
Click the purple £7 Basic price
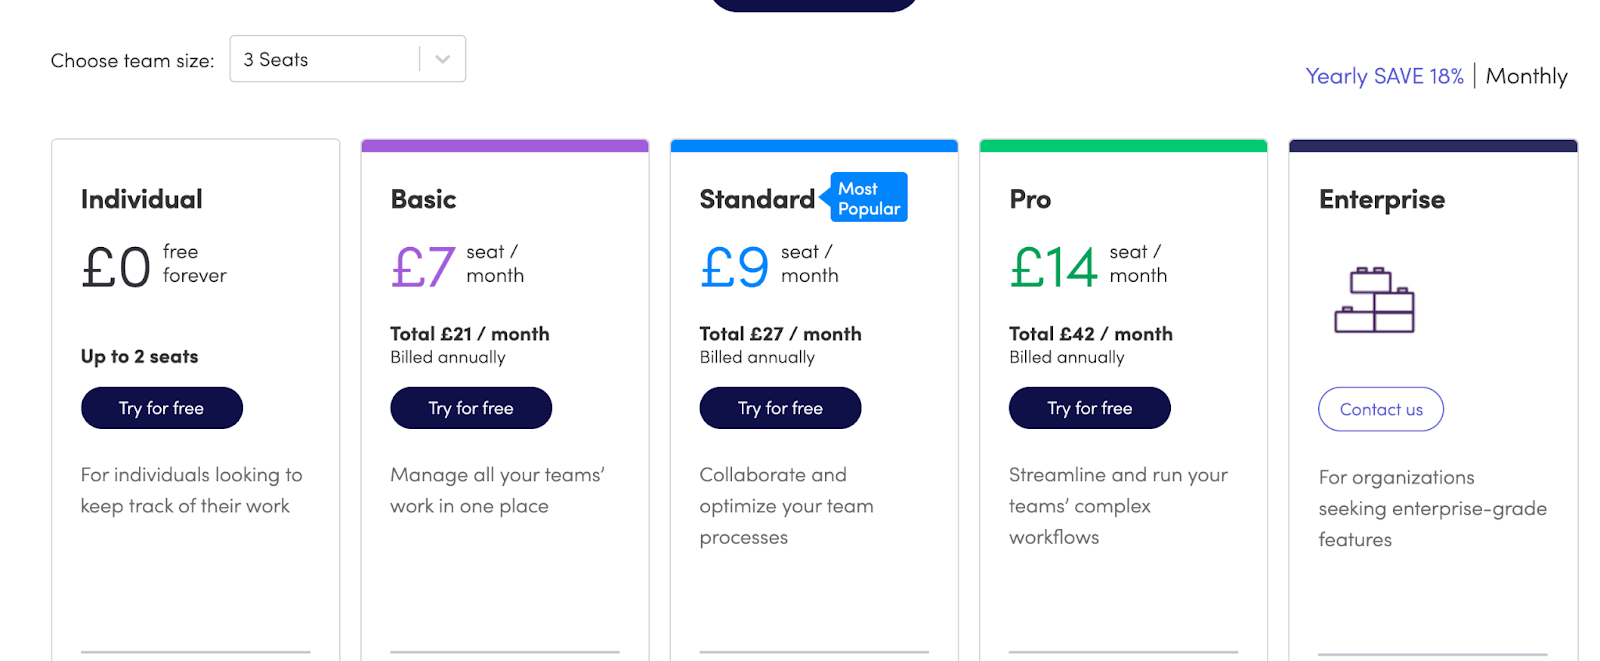[423, 267]
